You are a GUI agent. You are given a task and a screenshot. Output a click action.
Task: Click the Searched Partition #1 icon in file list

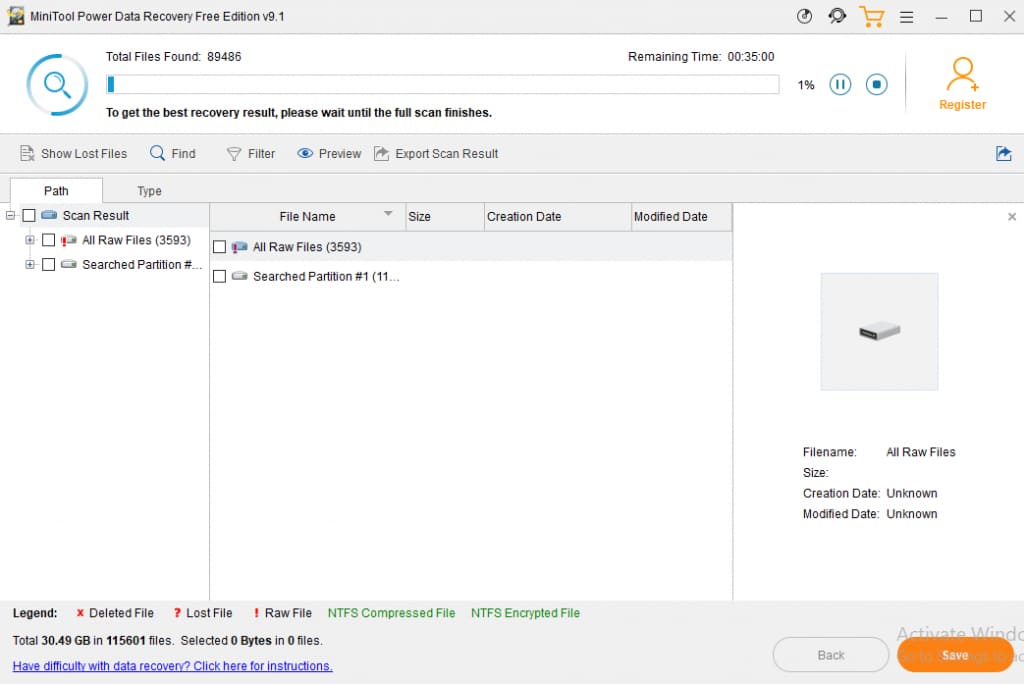click(240, 276)
